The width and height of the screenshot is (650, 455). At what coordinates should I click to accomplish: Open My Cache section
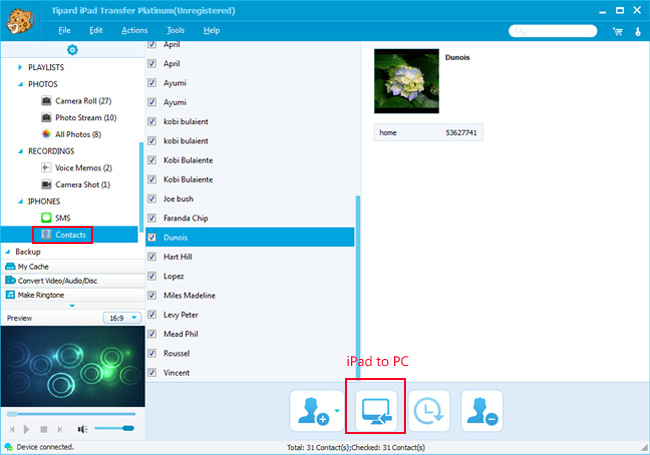73,266
